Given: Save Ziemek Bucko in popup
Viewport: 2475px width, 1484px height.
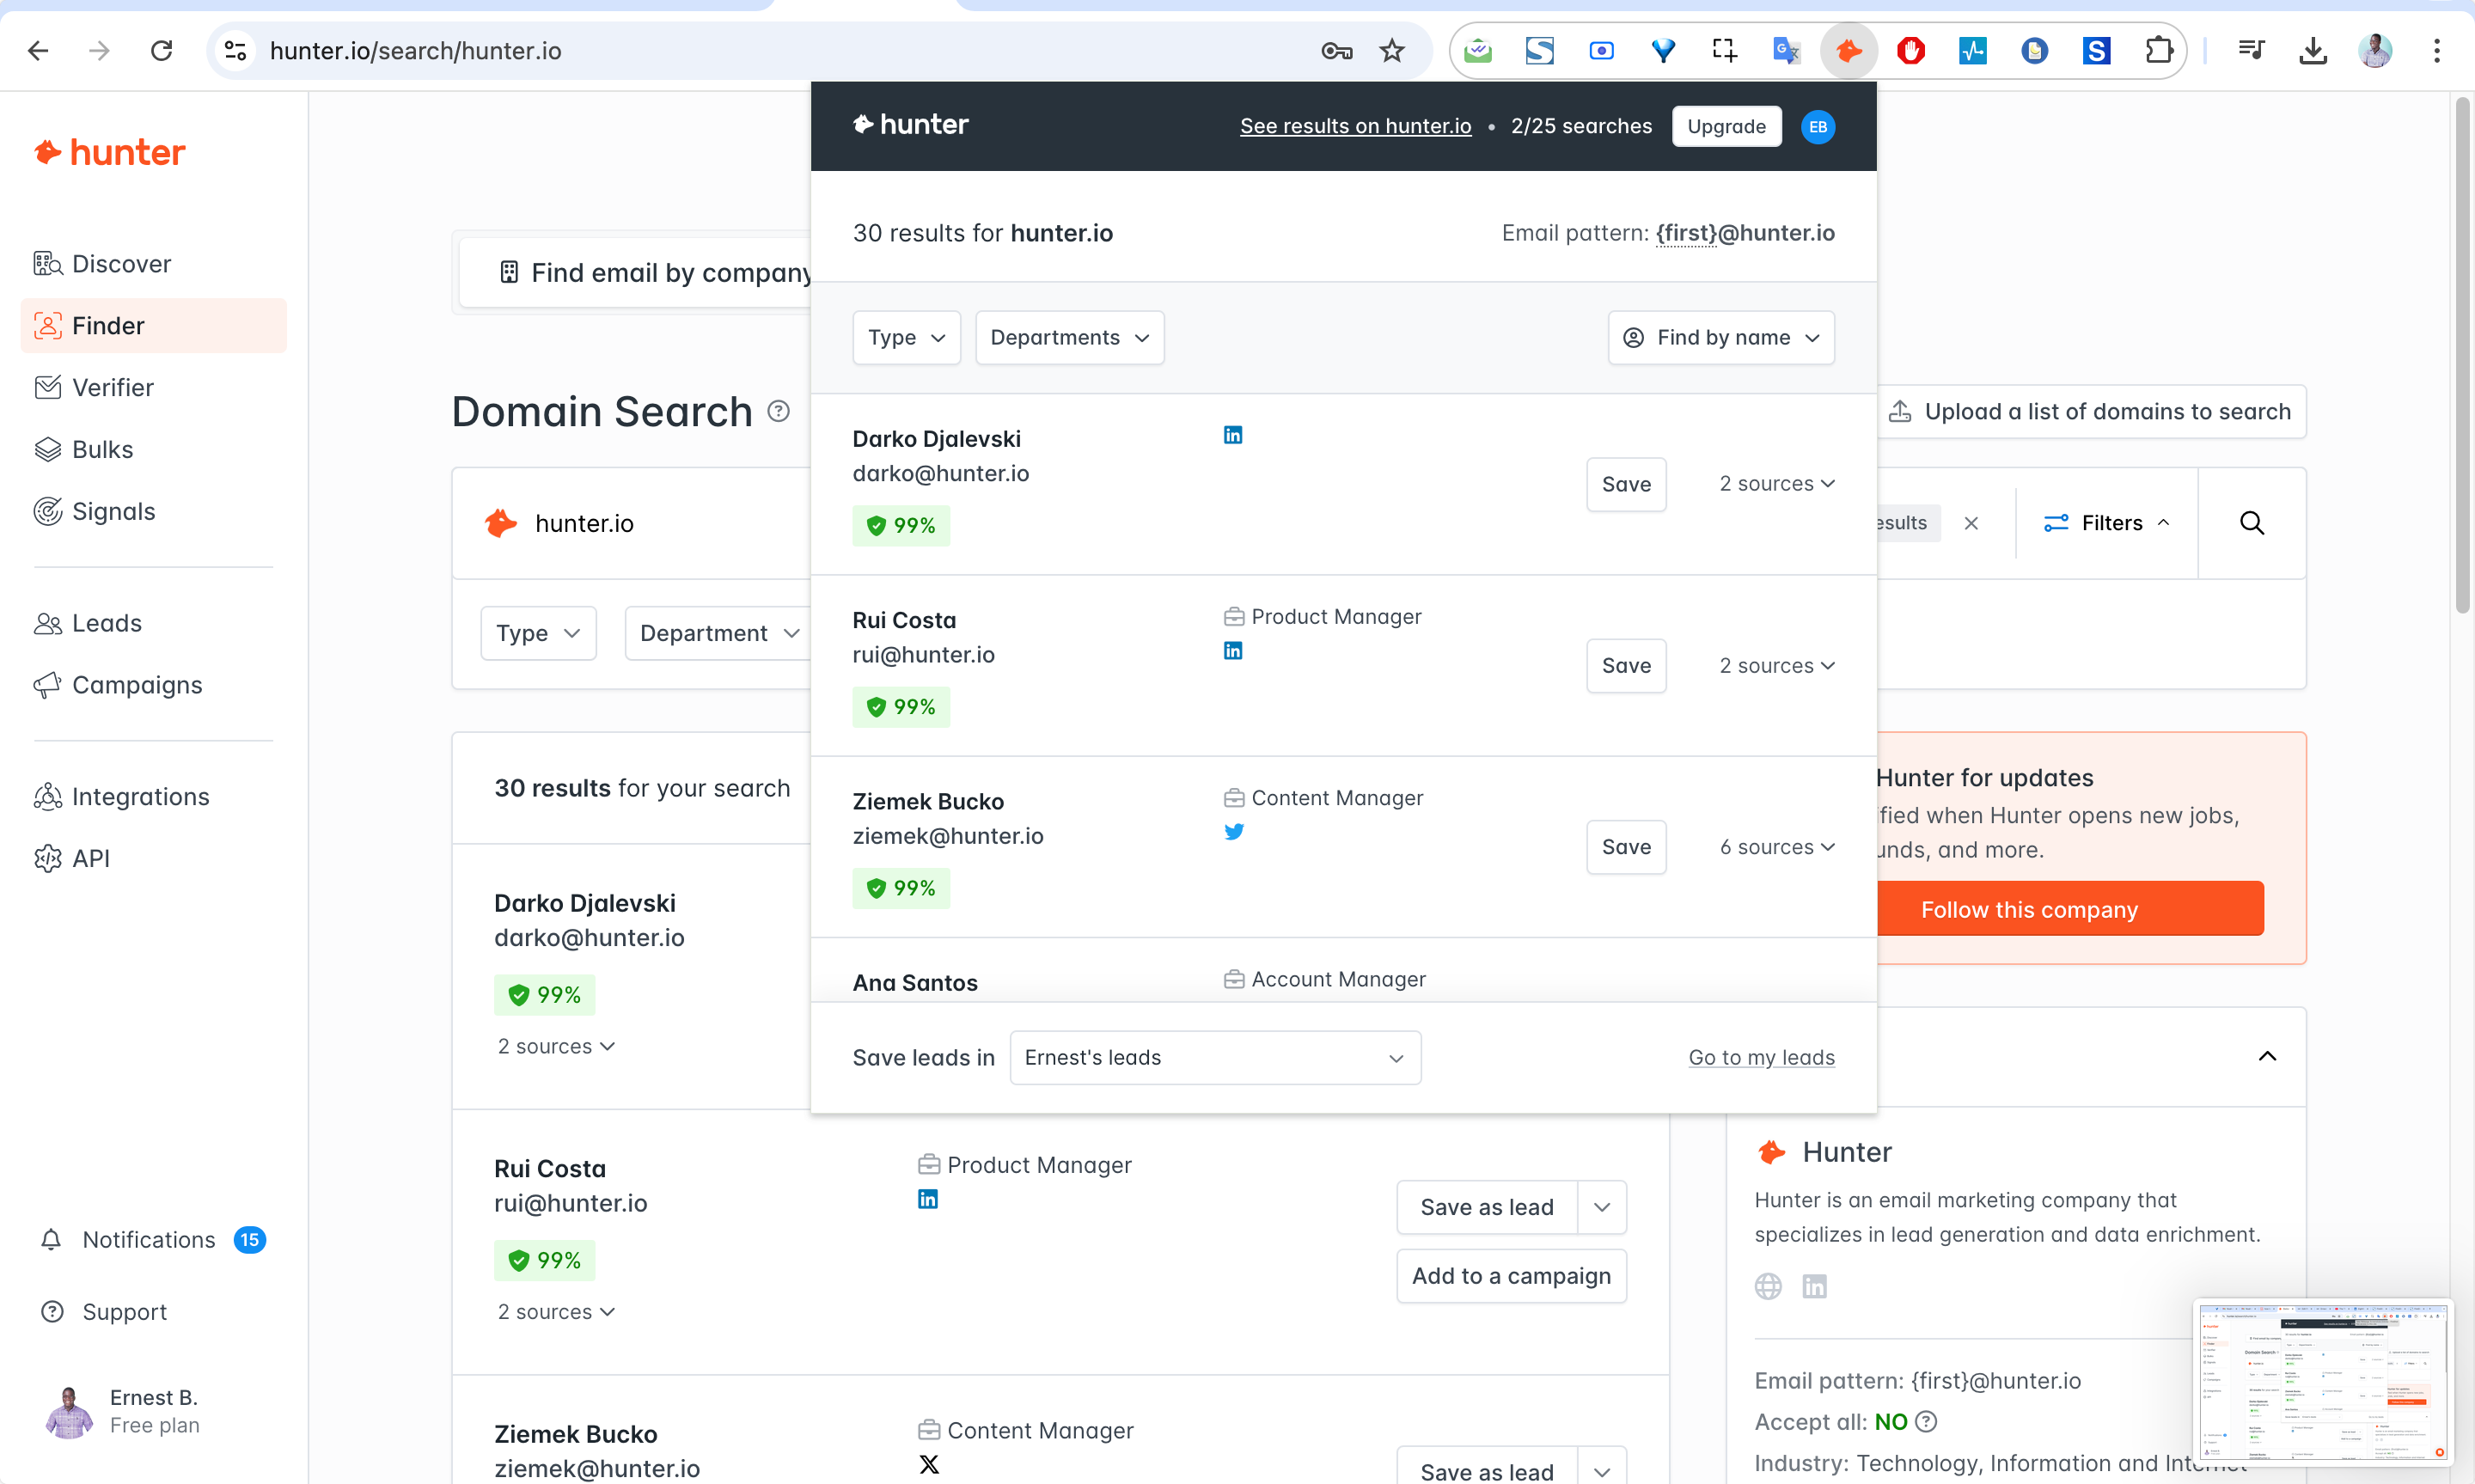Looking at the screenshot, I should (1626, 847).
